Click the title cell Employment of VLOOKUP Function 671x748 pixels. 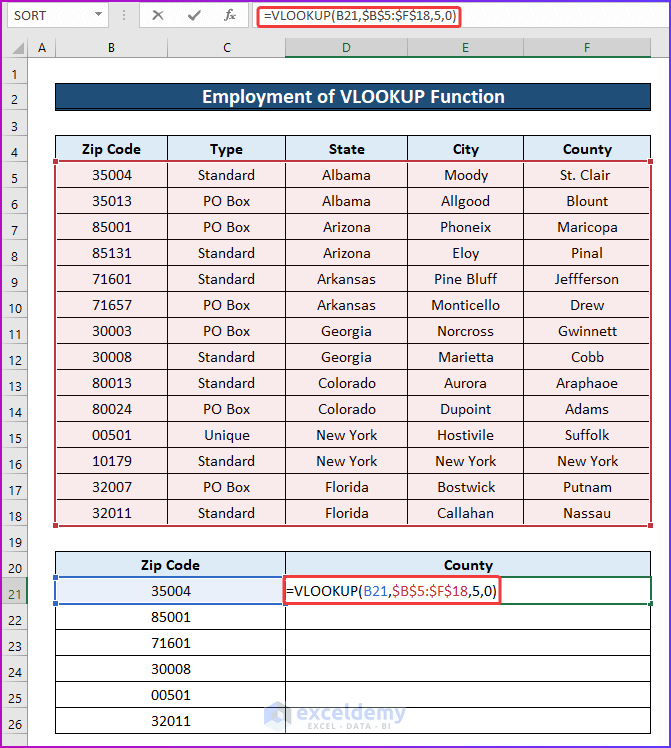click(353, 97)
